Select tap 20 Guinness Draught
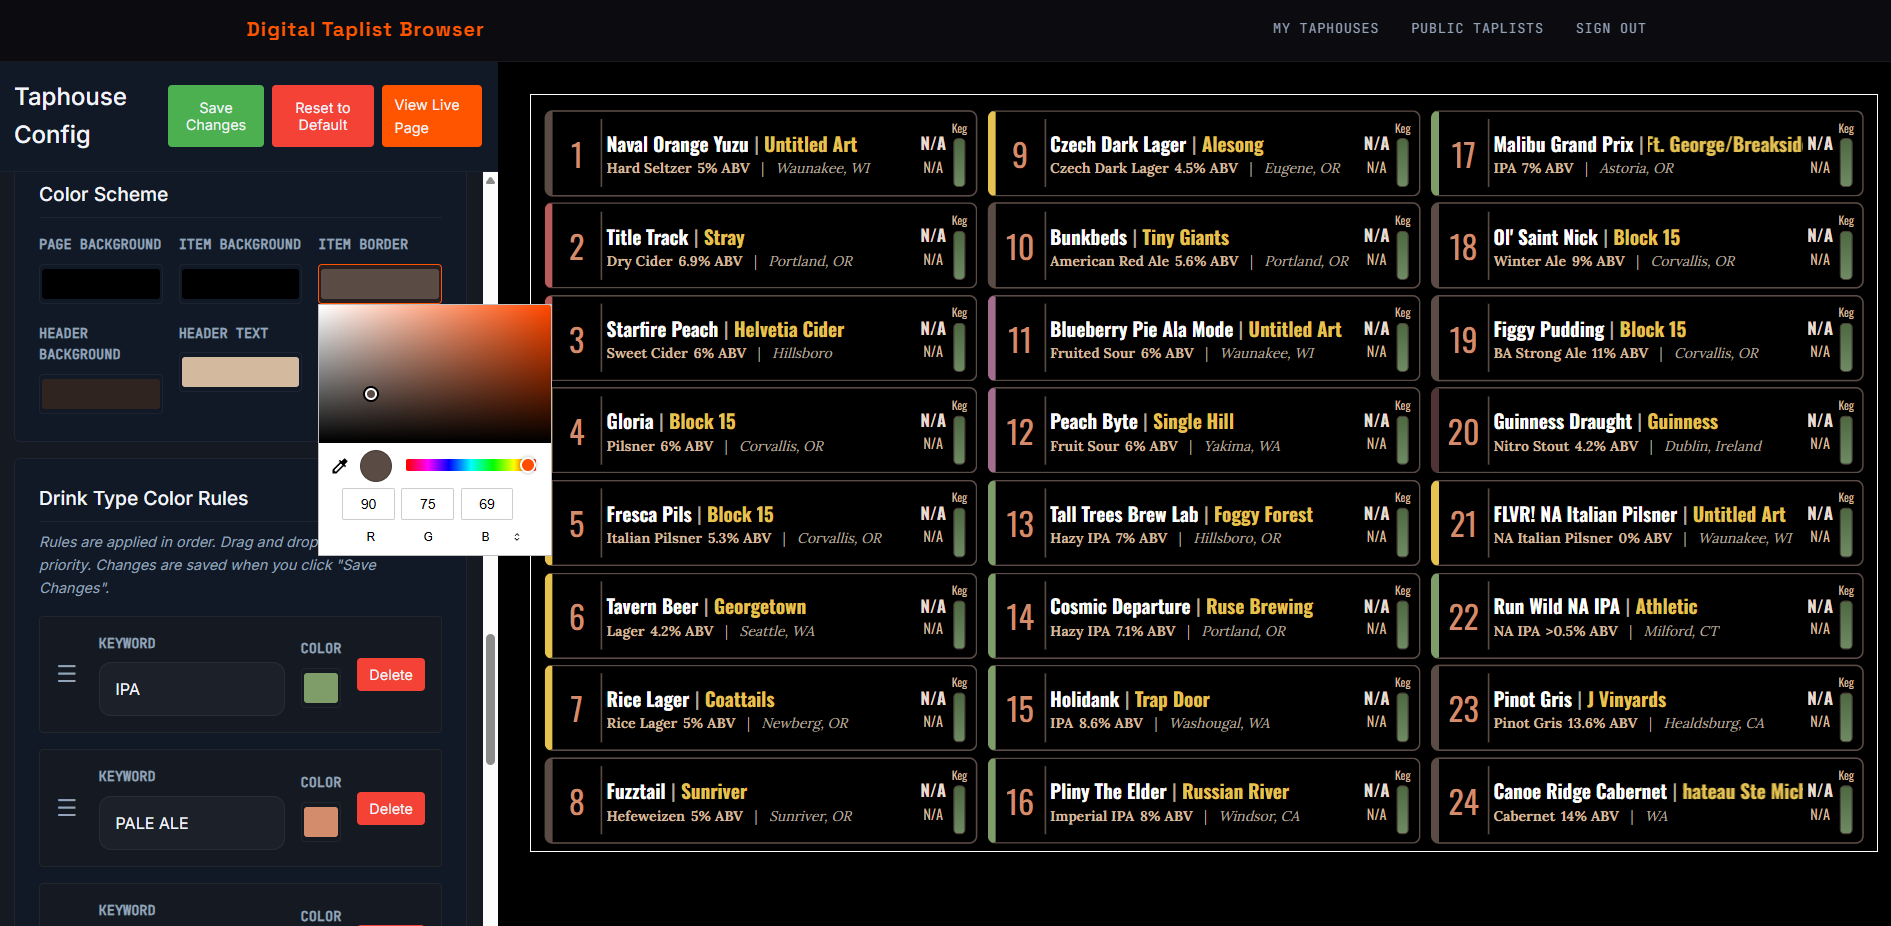Image resolution: width=1891 pixels, height=926 pixels. click(x=1647, y=431)
